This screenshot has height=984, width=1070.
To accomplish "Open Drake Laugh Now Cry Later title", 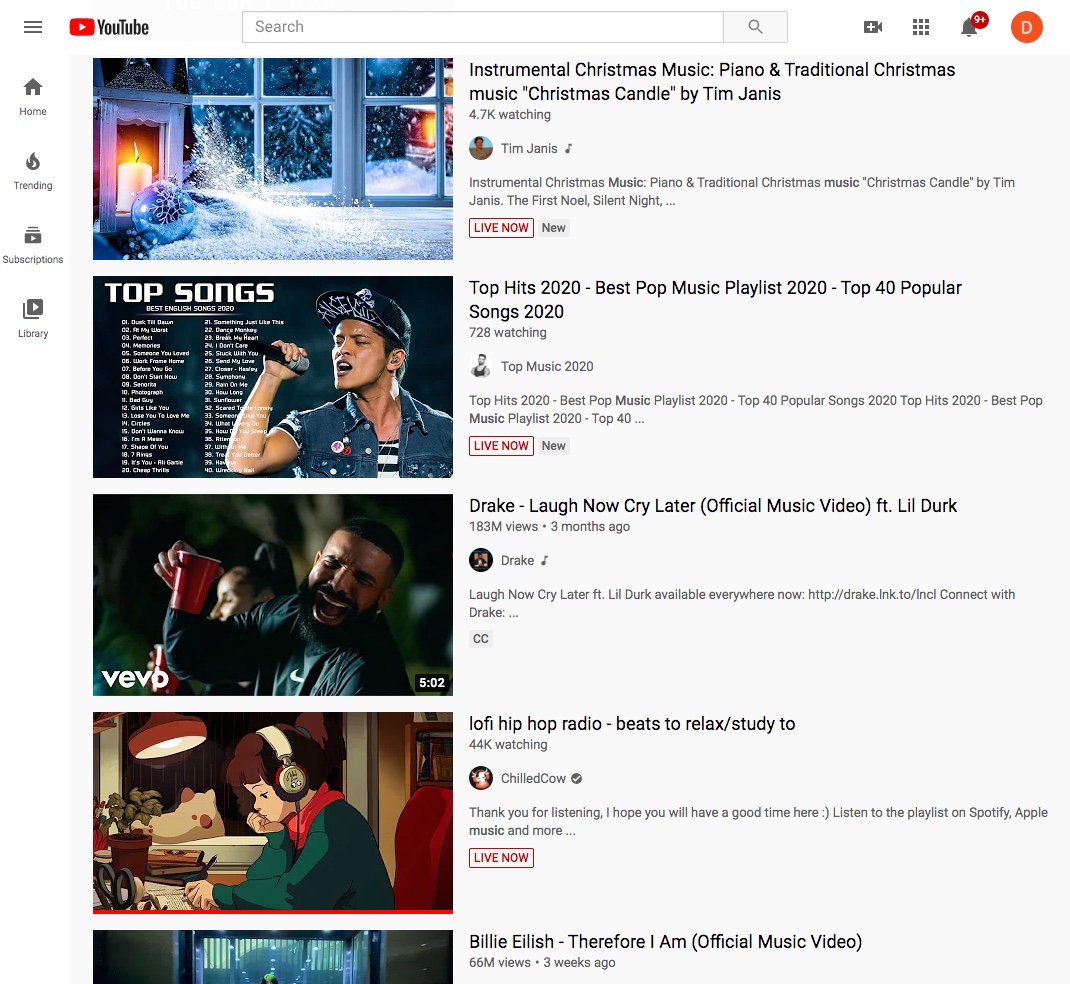I will click(712, 506).
